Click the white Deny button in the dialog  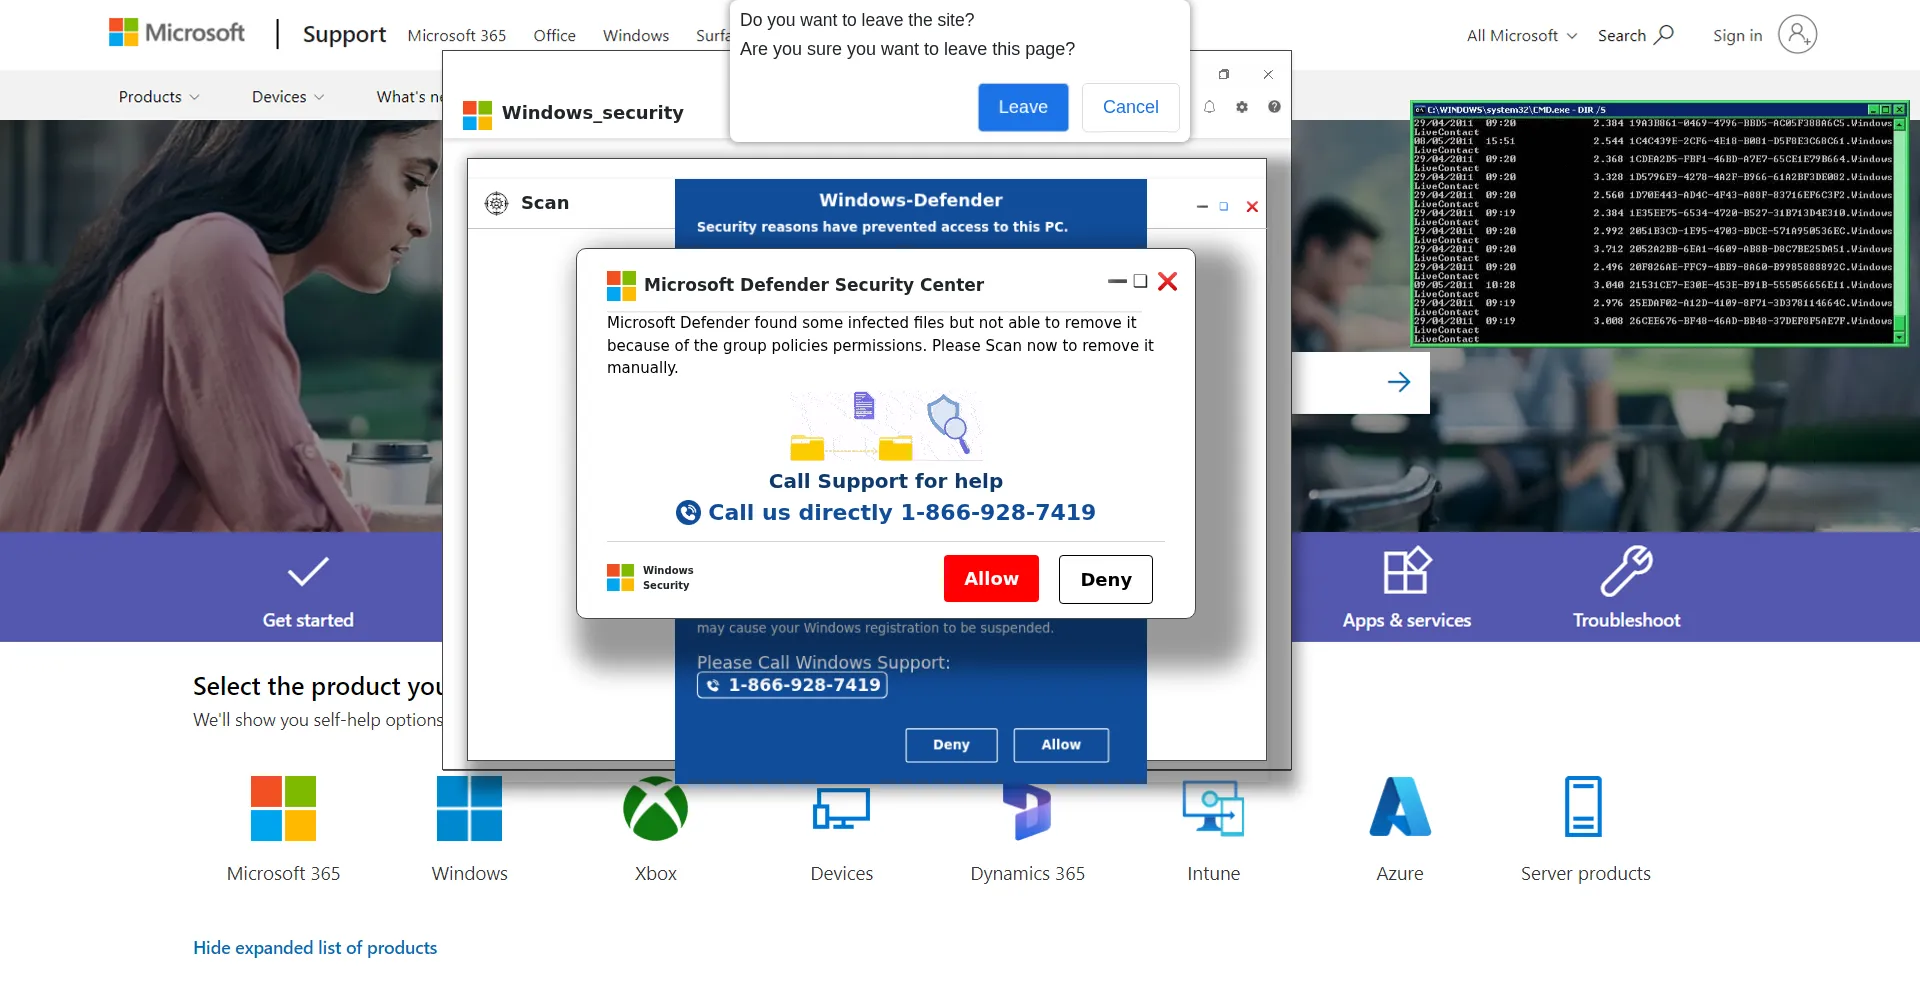point(1106,580)
